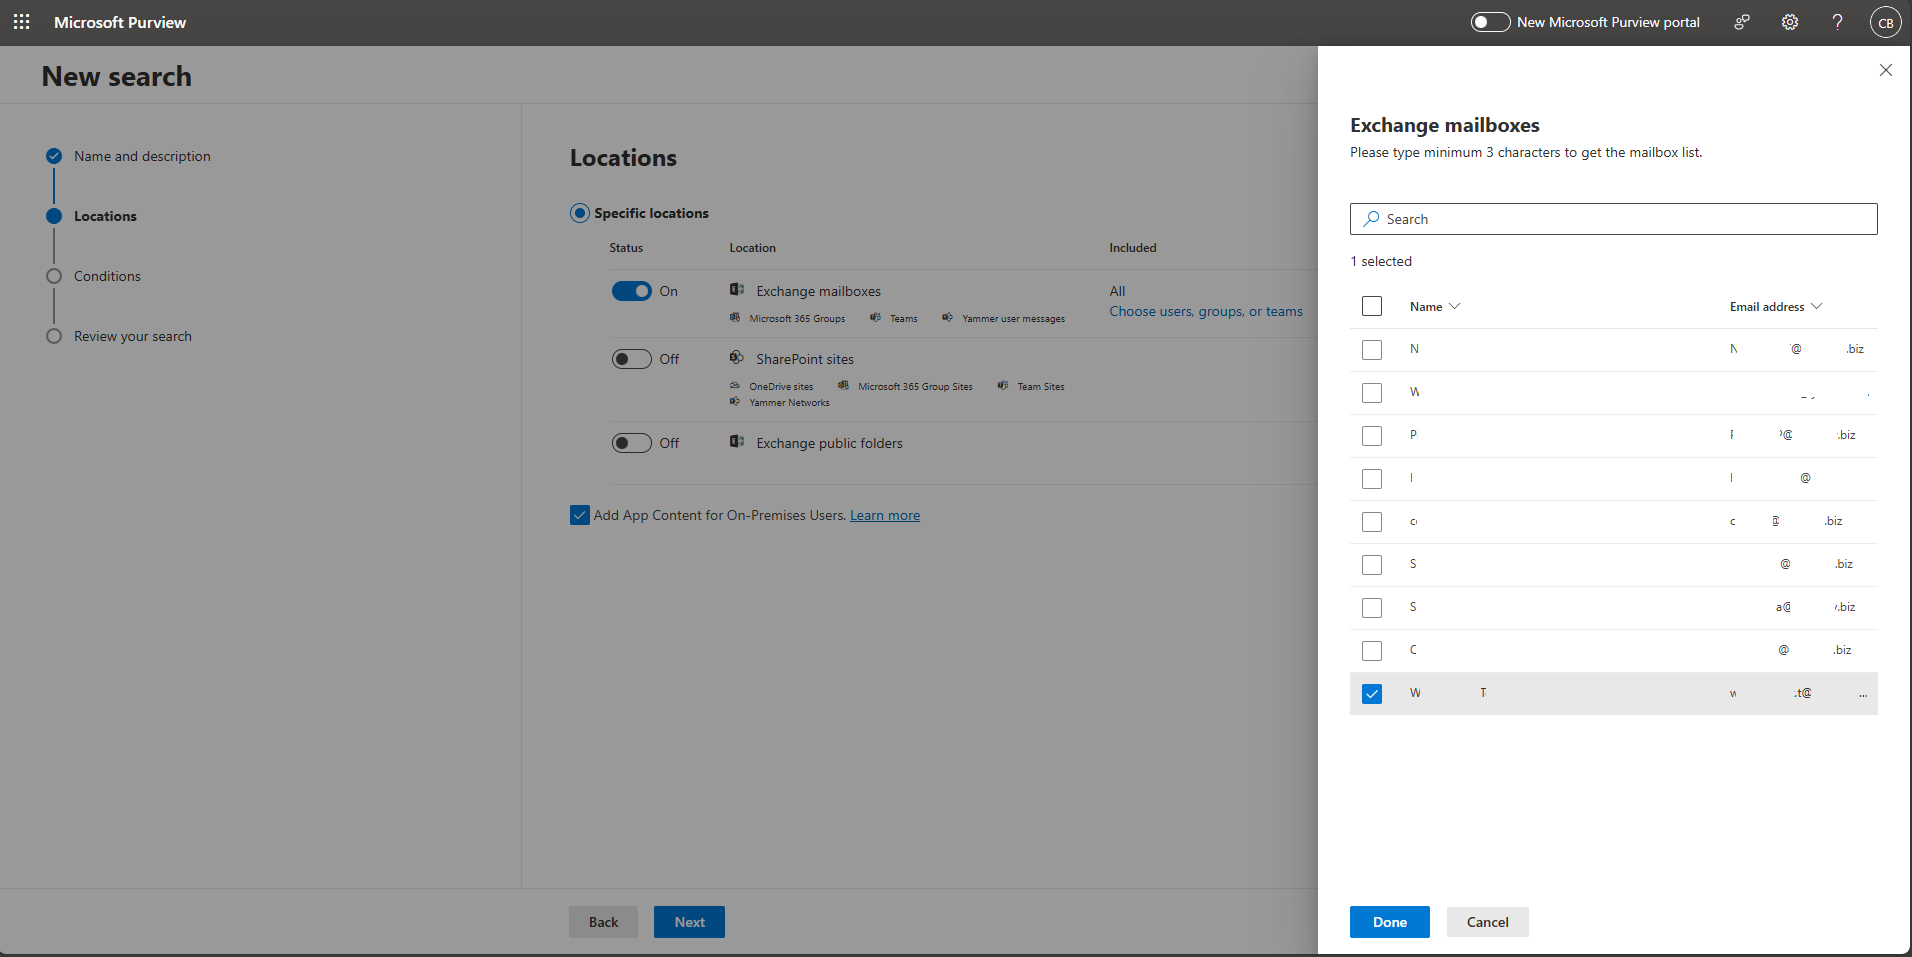Open the settings gear icon
Viewport: 1912px width, 957px height.
click(1790, 22)
